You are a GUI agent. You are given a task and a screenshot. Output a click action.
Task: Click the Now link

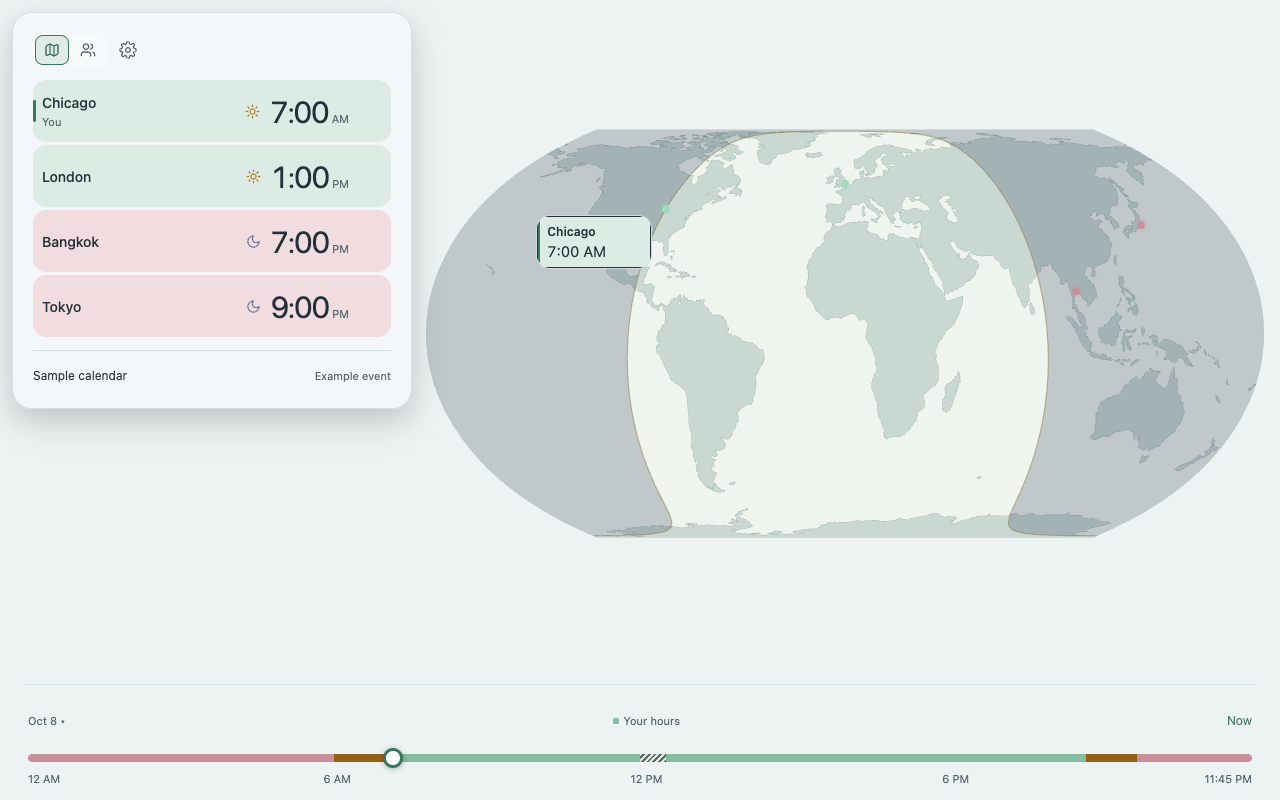click(x=1239, y=721)
